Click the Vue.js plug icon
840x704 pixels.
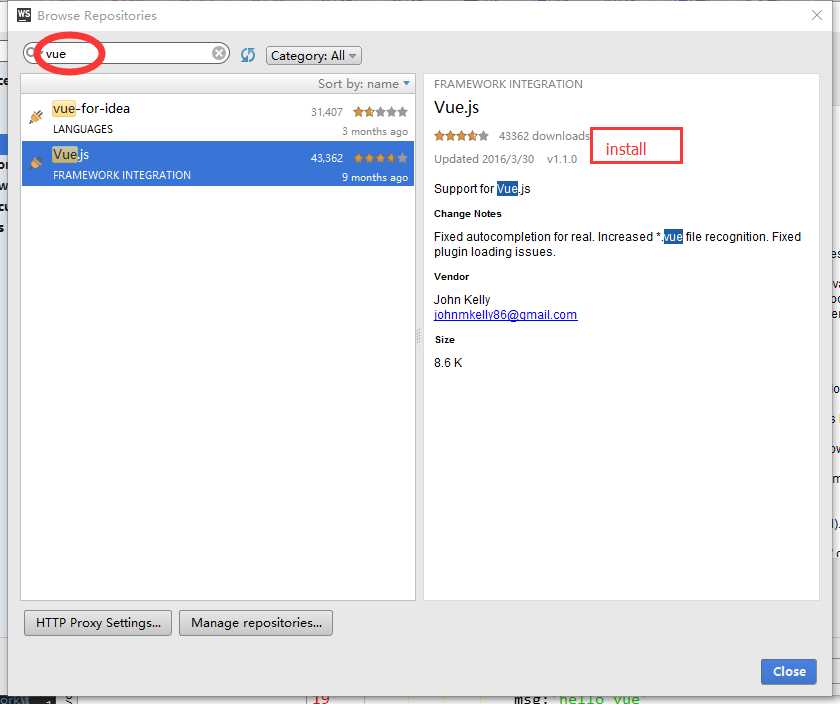tap(36, 162)
